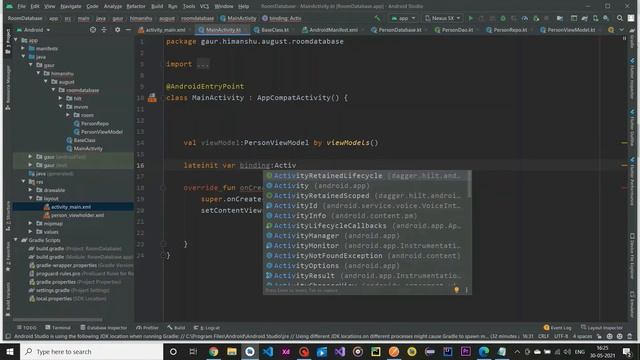Click the Type here to search box
Viewport: 640px width, 360px height.
pos(92,351)
